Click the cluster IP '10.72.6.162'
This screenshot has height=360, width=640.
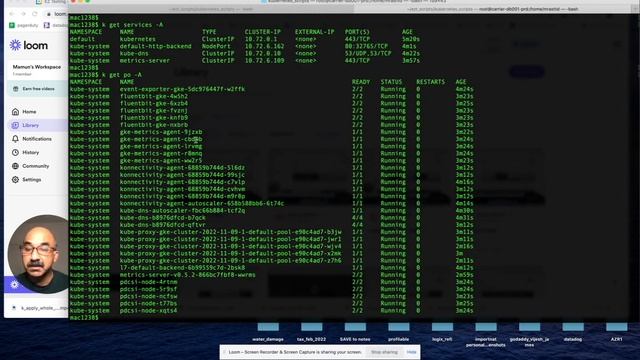pyautogui.click(x=264, y=46)
